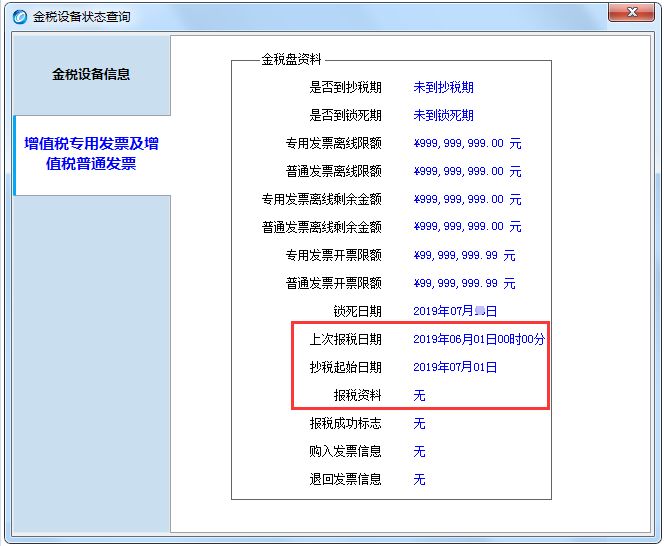Click the 普通发票开票限额 label

334,283
